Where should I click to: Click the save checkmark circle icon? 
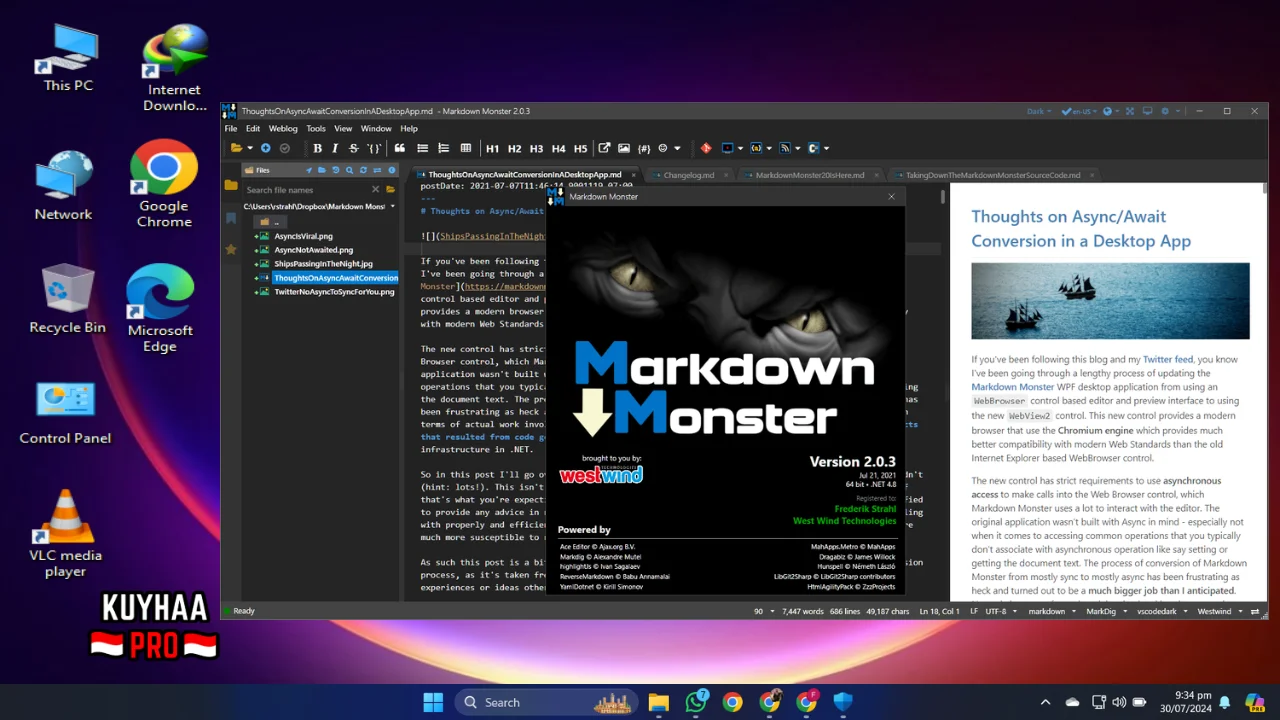(284, 148)
